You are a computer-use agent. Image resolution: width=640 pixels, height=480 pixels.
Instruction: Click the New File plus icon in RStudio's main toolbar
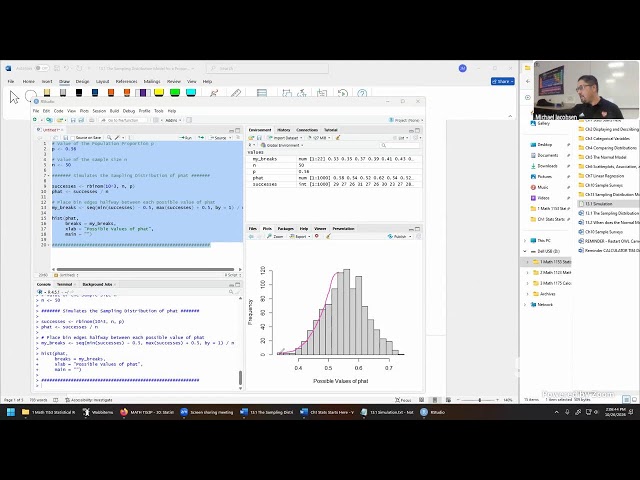[x=35, y=120]
